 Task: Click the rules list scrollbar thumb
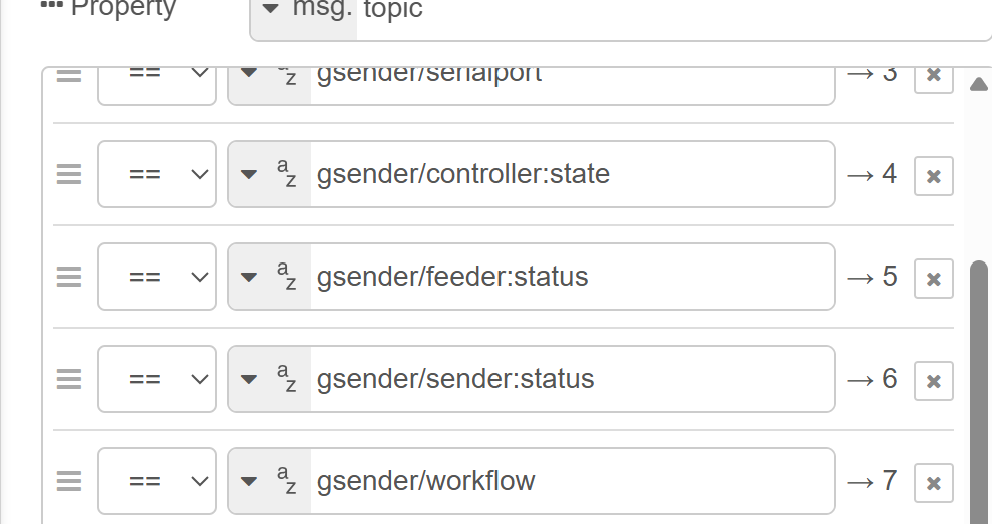click(x=979, y=390)
